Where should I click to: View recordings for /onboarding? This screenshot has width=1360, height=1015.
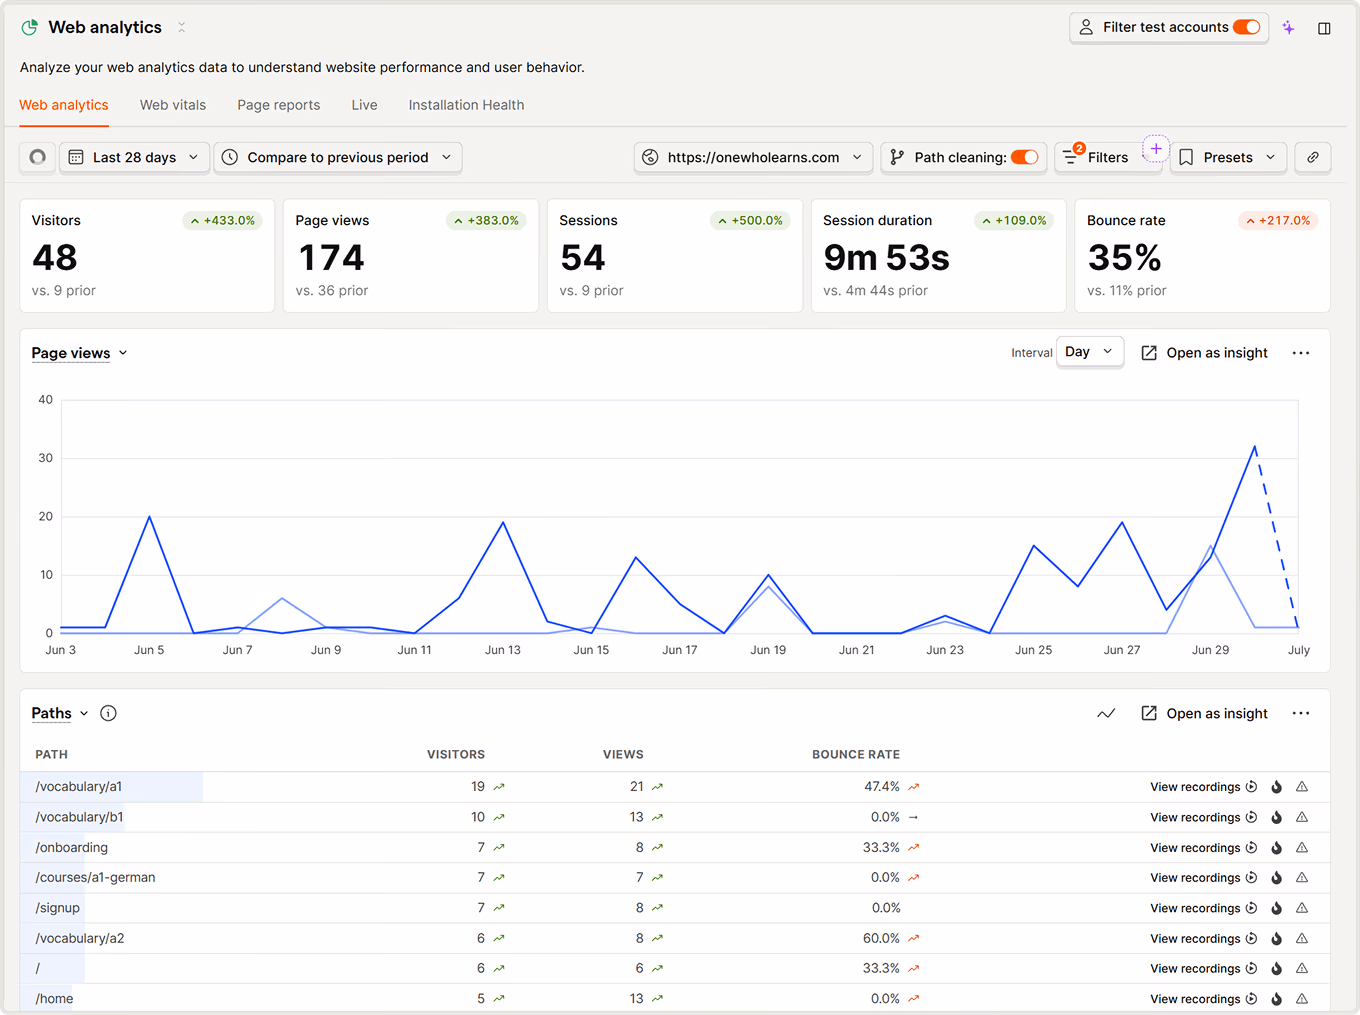pos(1203,847)
